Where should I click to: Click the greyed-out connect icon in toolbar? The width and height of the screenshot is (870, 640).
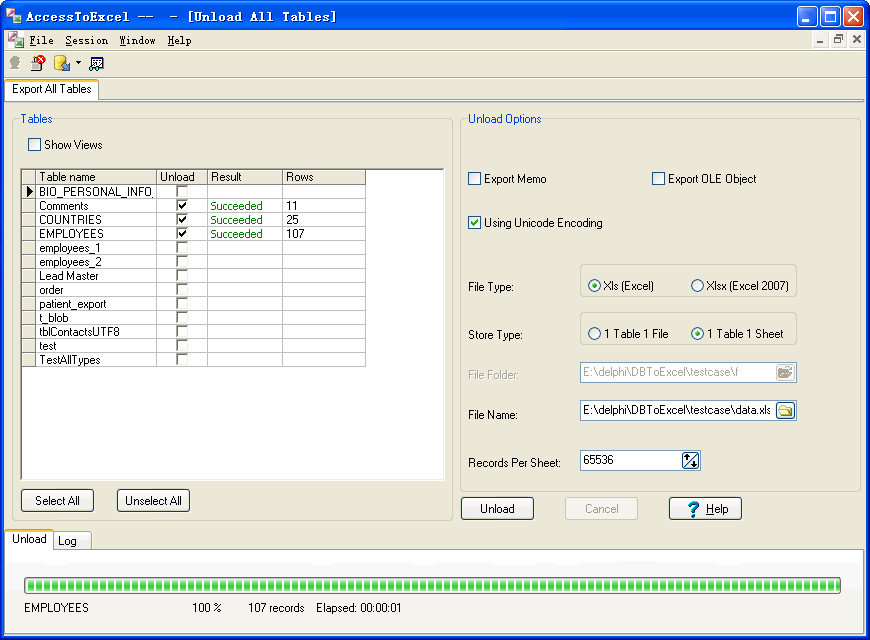15,63
